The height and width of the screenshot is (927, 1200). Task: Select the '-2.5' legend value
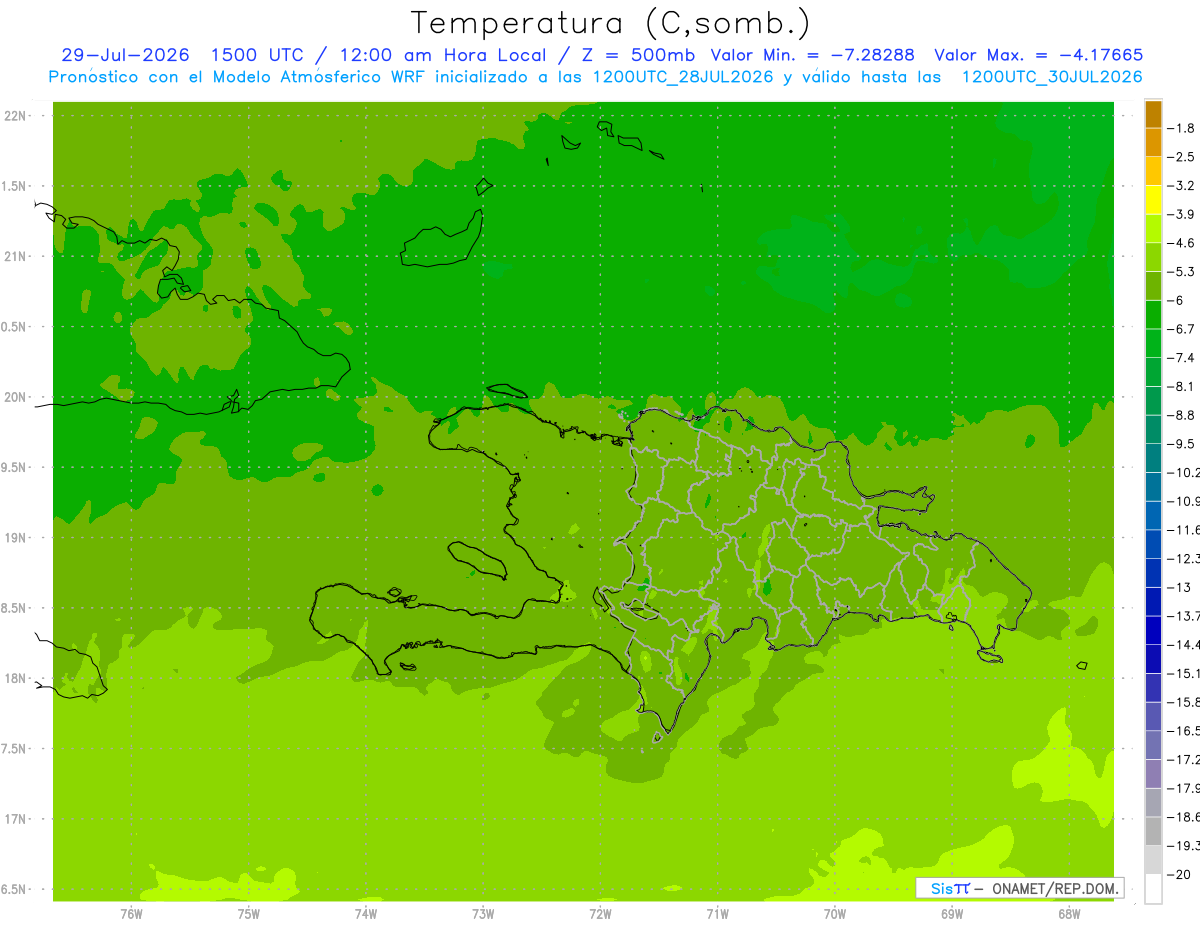coord(1182,157)
